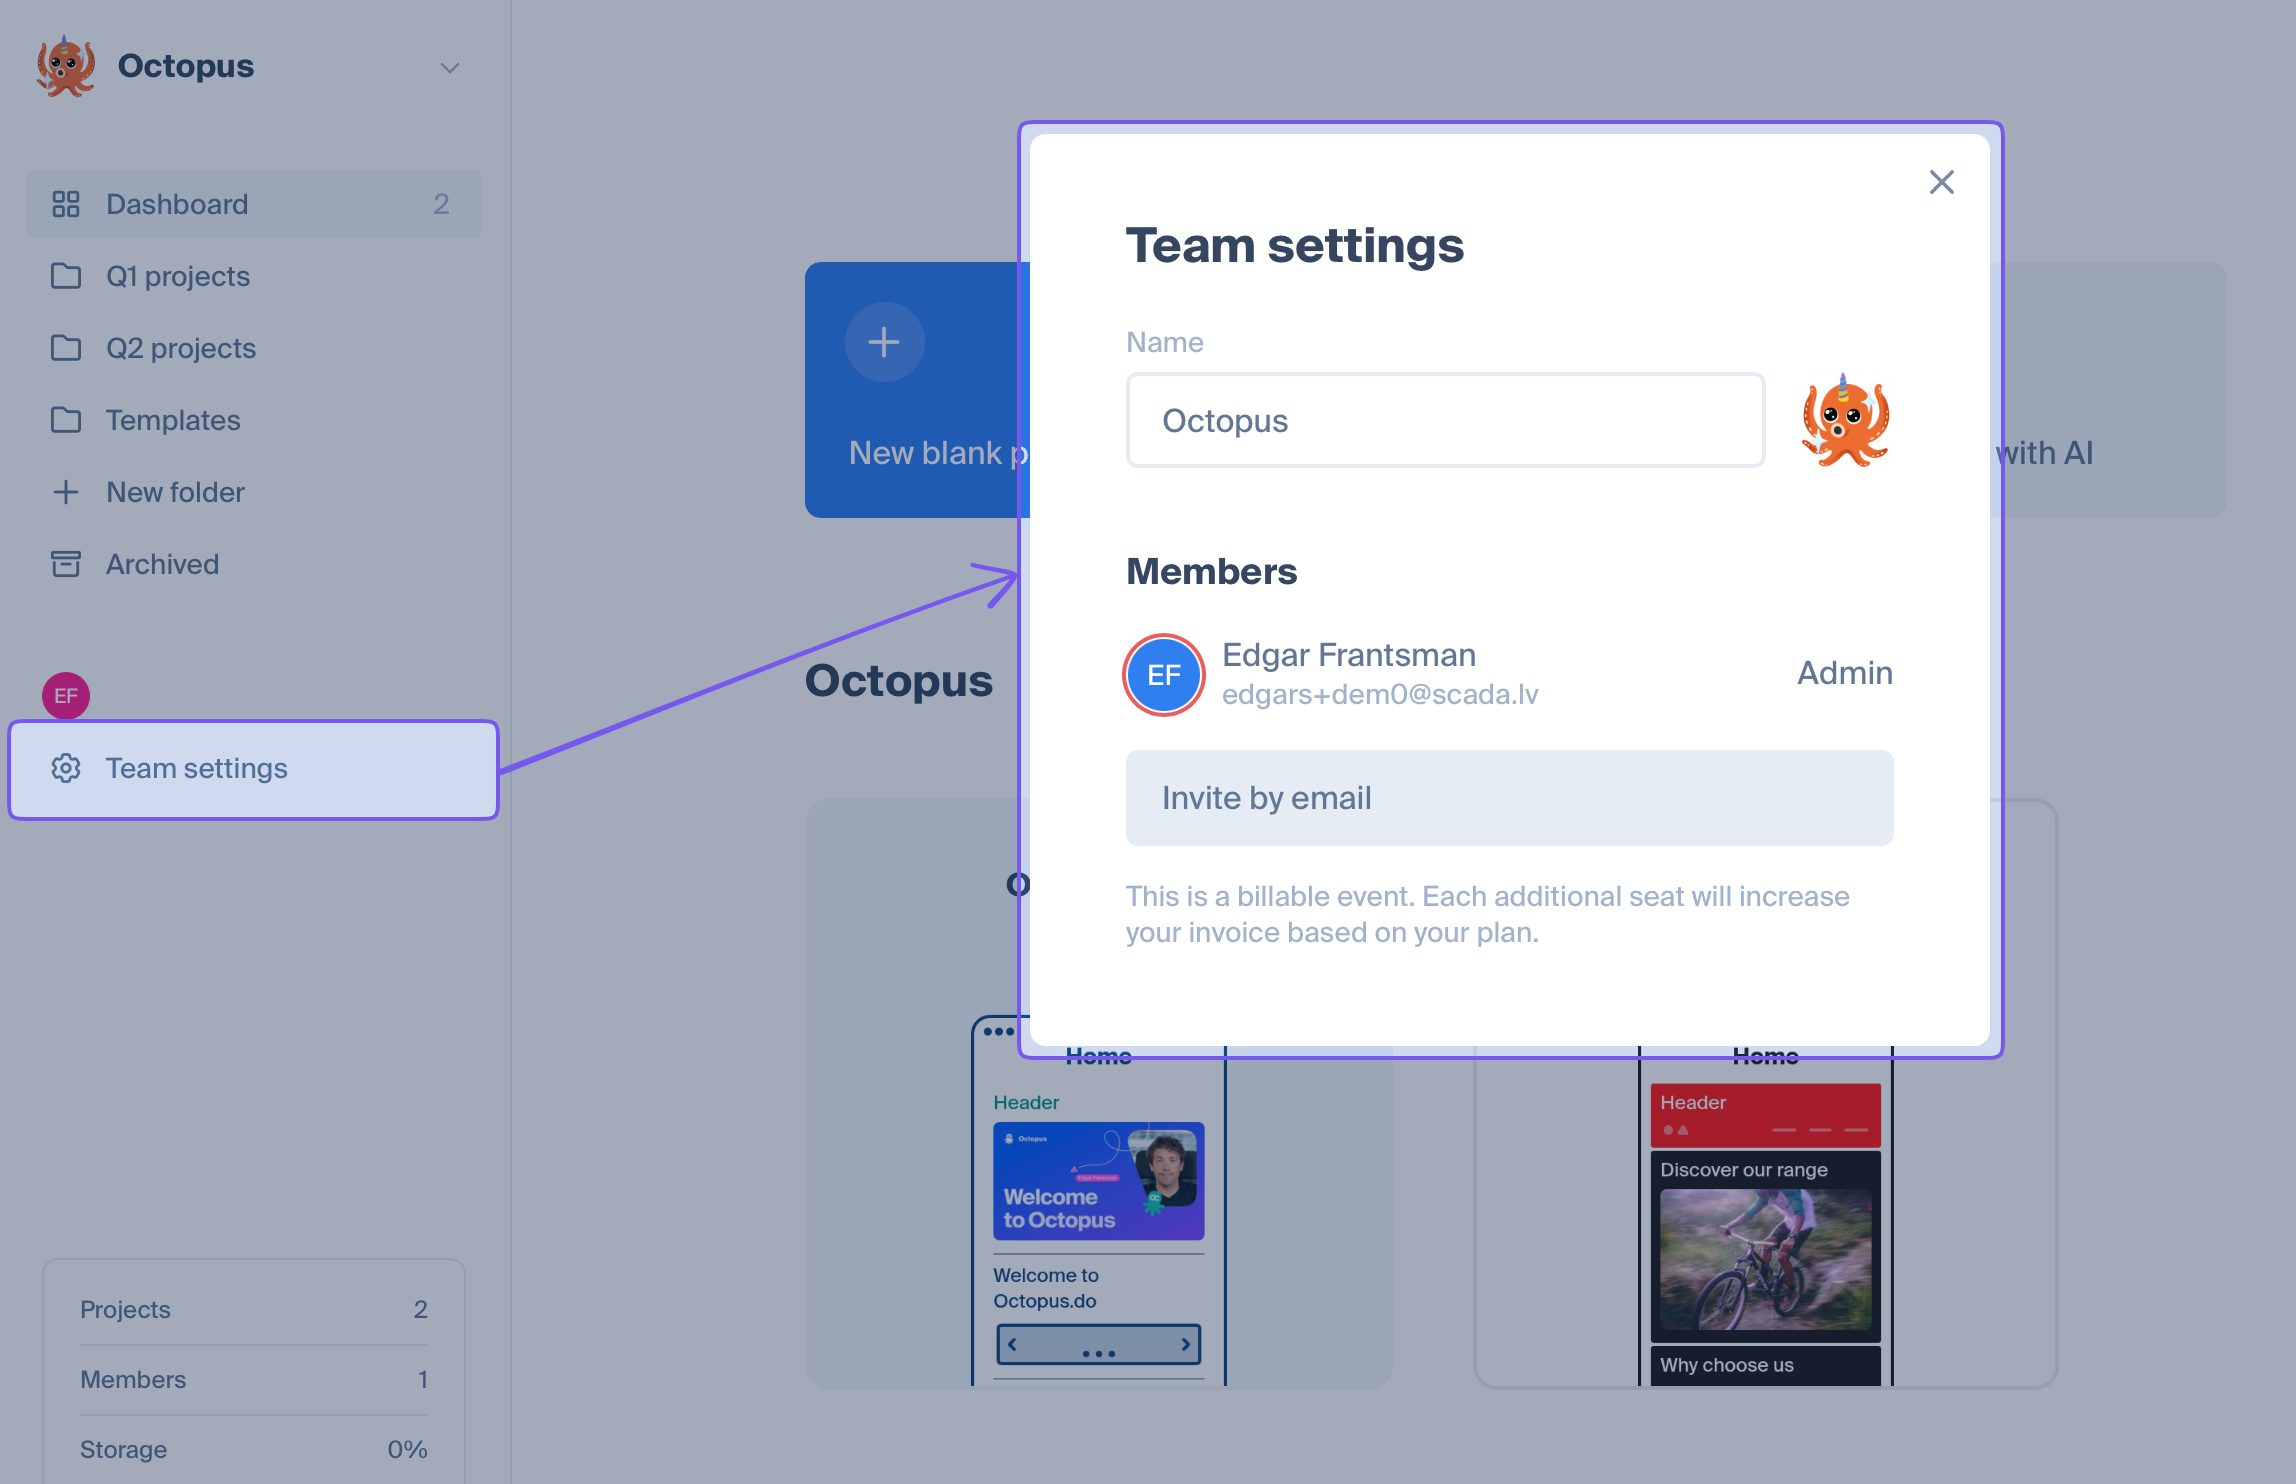Image resolution: width=2296 pixels, height=1484 pixels.
Task: Click the Archived box icon
Action: click(66, 564)
